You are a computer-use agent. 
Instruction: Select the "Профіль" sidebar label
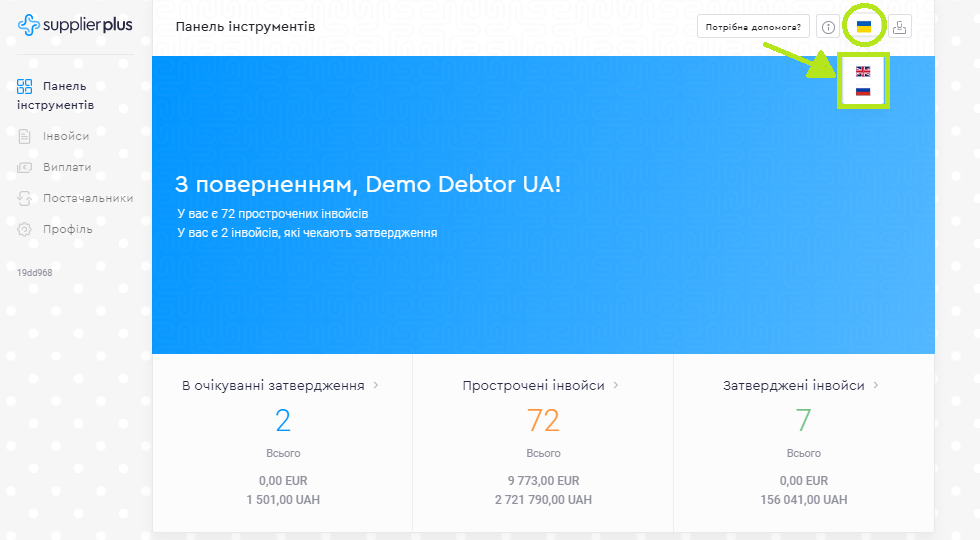tap(67, 229)
